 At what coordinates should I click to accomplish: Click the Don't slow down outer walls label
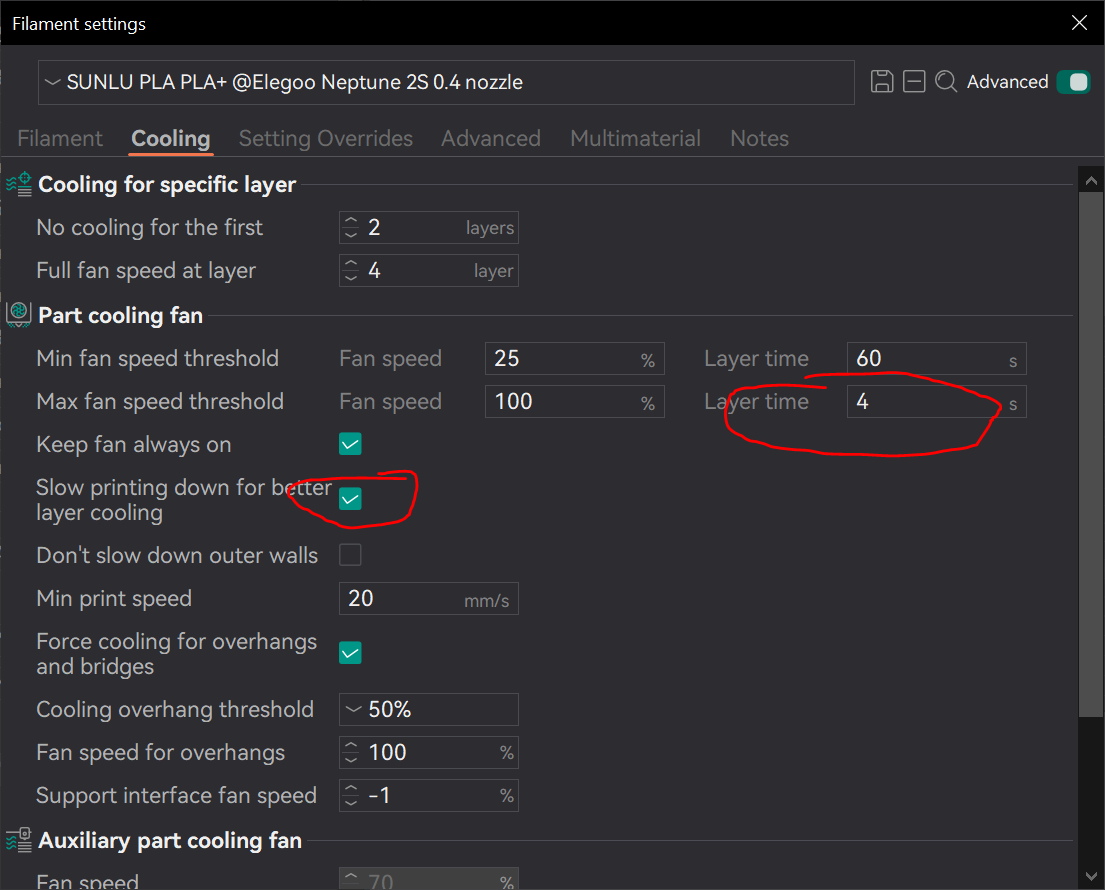pyautogui.click(x=177, y=555)
